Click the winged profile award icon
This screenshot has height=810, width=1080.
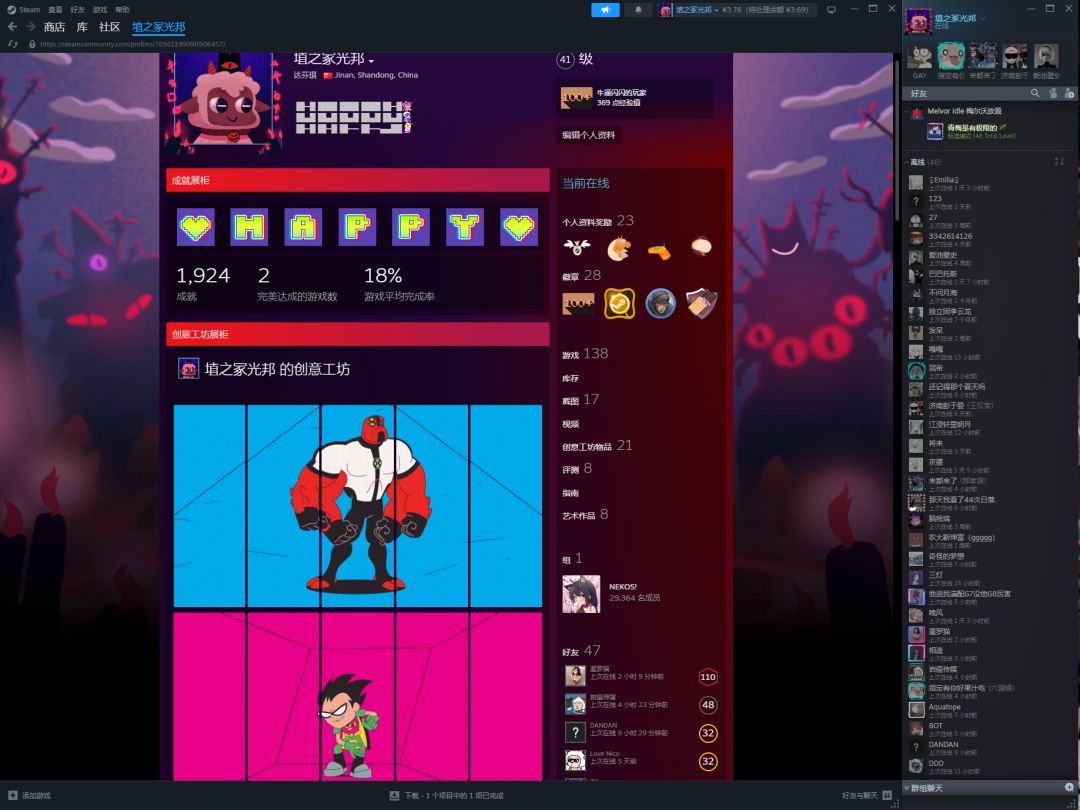(x=577, y=247)
